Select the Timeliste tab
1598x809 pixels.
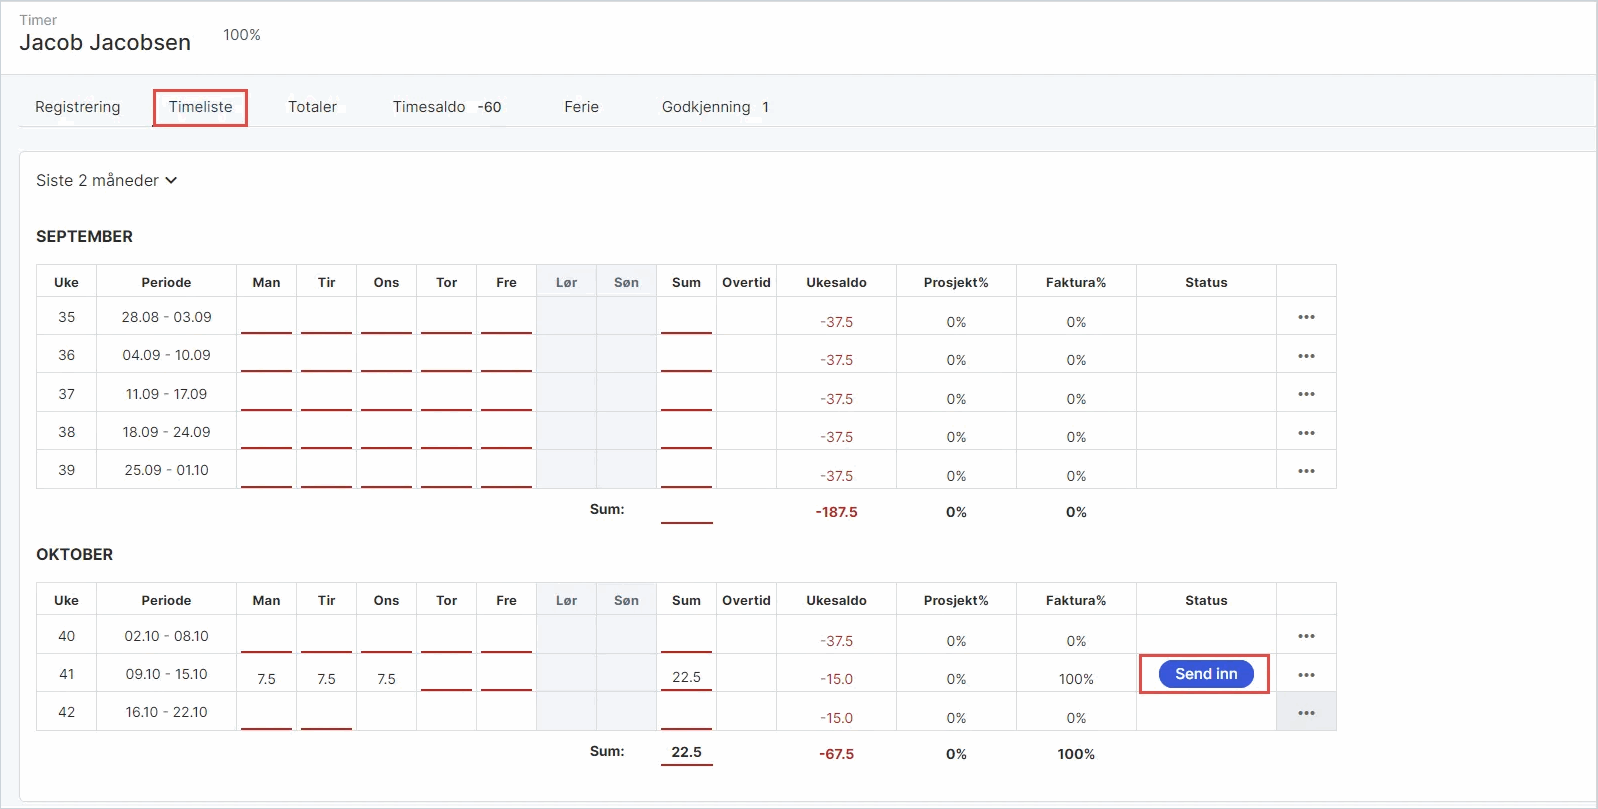[x=200, y=107]
